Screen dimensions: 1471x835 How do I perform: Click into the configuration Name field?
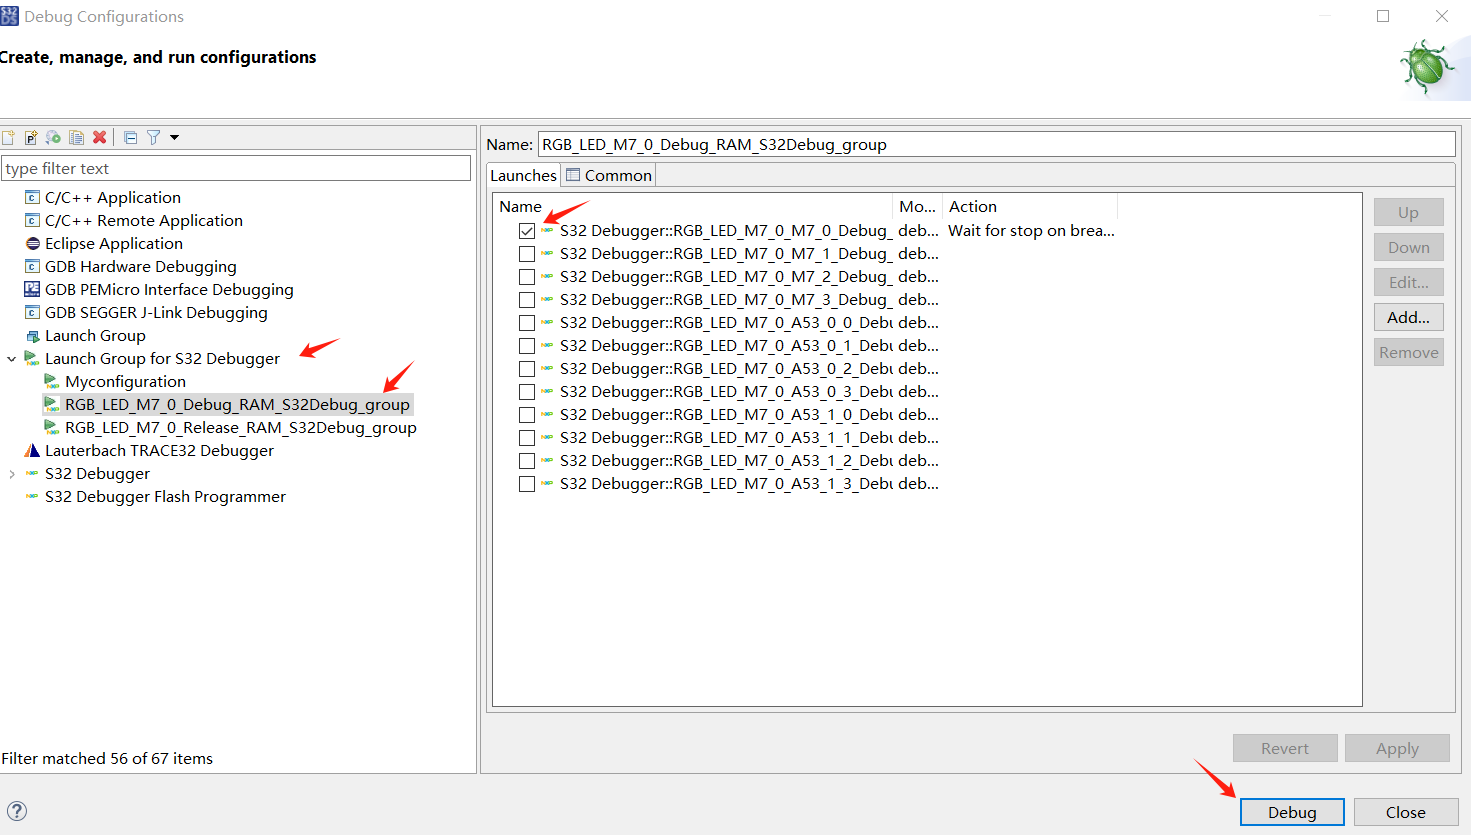[996, 144]
